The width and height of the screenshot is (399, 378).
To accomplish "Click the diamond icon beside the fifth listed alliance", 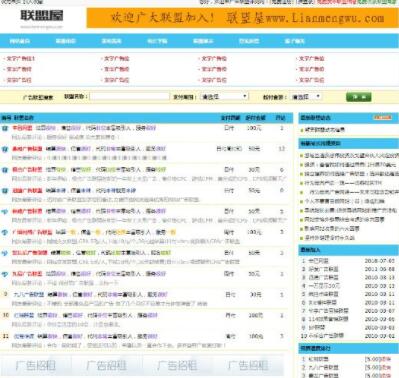I will click(x=5, y=211).
